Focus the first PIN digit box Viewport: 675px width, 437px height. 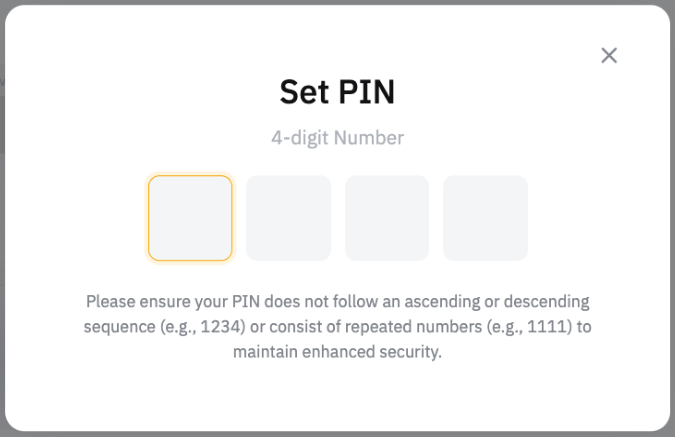tap(190, 218)
